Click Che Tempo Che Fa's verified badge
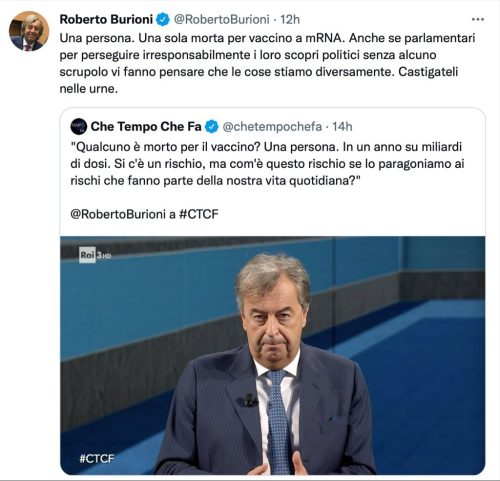 click(212, 127)
